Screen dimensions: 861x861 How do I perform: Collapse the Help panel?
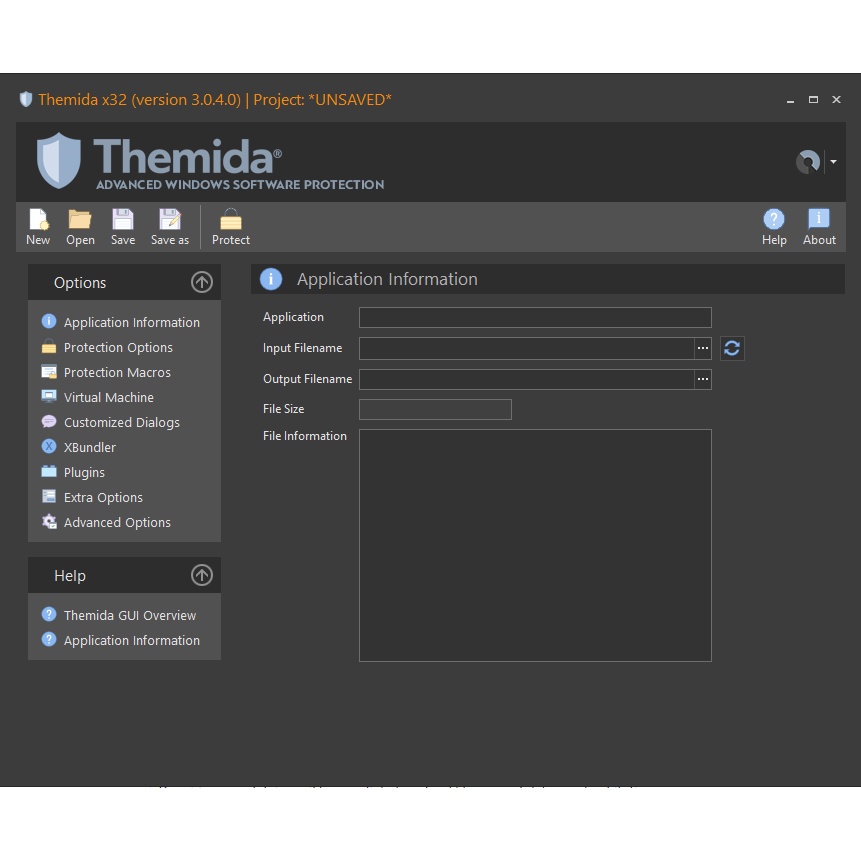tap(202, 575)
